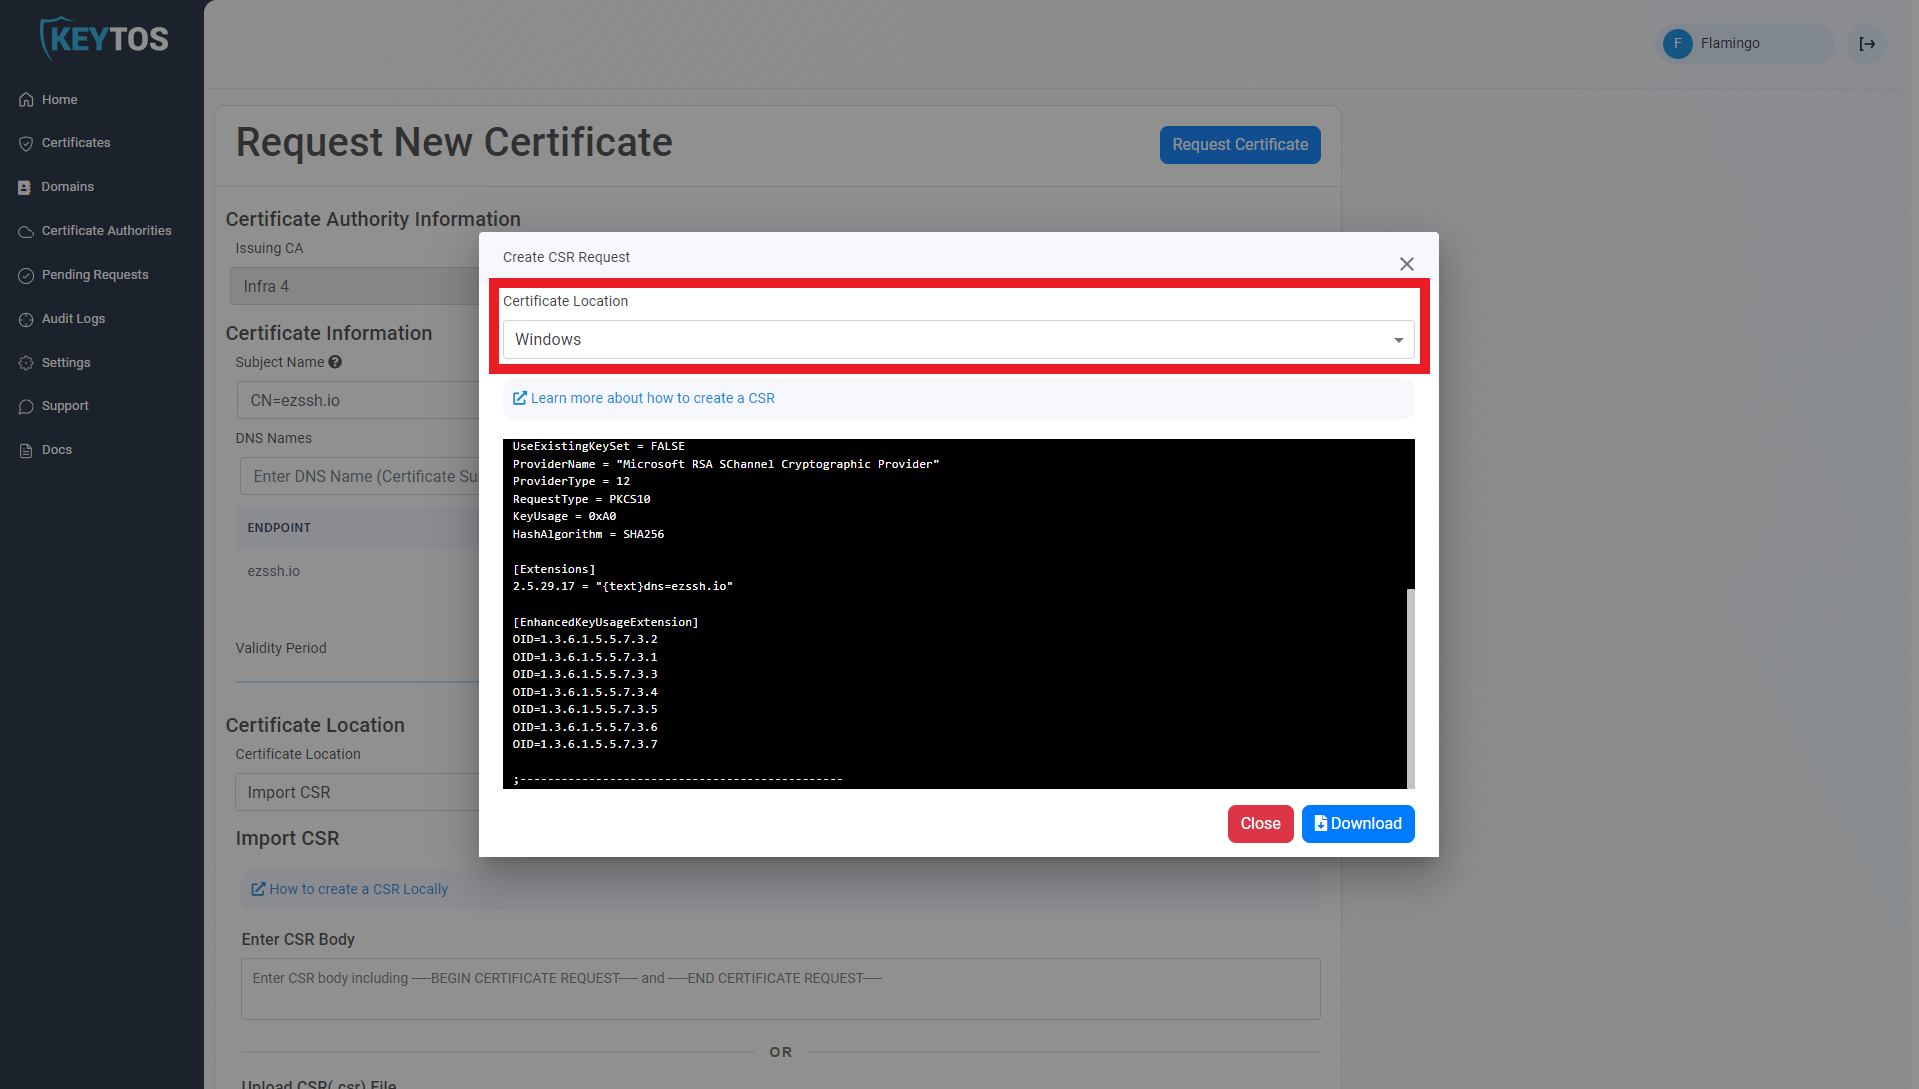
Task: Select the Certificates shield icon in sidebar
Action: (x=26, y=143)
